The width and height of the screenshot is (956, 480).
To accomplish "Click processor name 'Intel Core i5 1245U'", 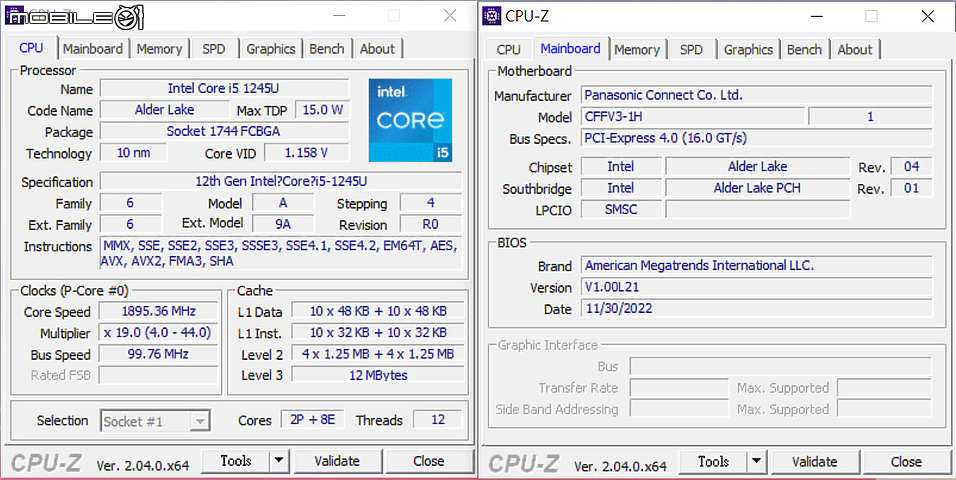I will (x=224, y=88).
